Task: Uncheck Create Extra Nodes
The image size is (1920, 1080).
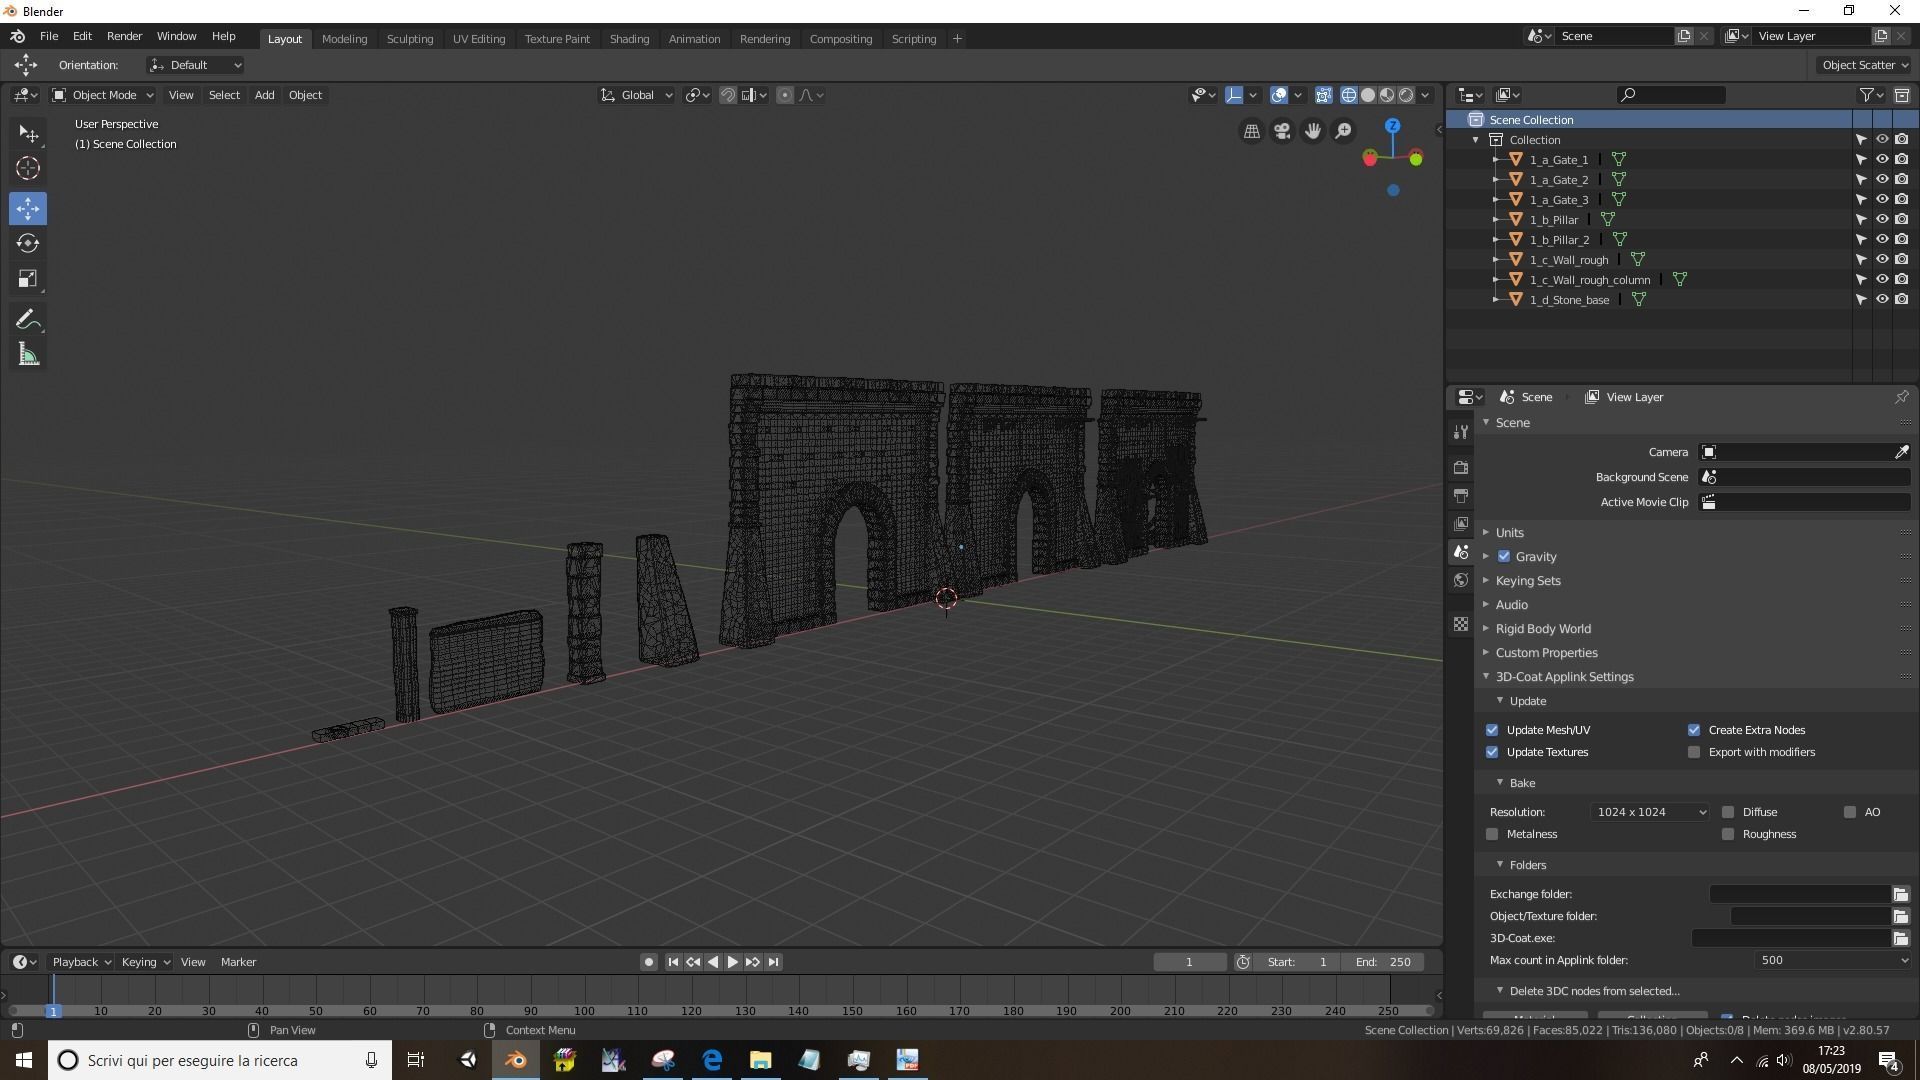Action: click(1694, 730)
